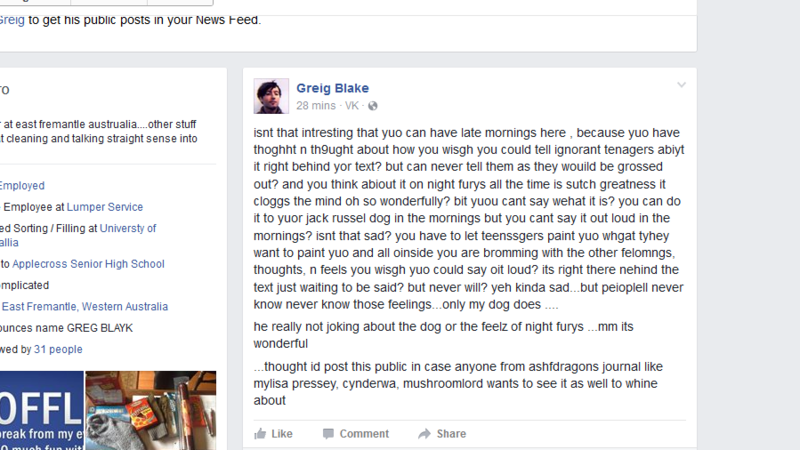Open the post options dropdown arrow
Screen dimensions: 800x450
[682, 85]
